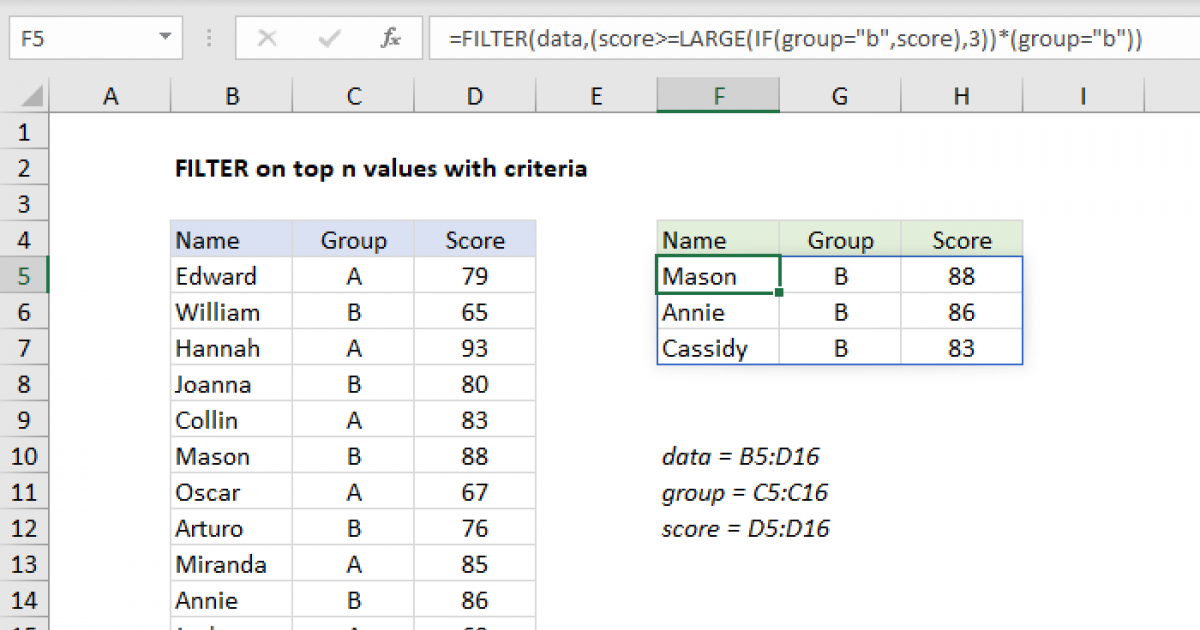The image size is (1200, 630).
Task: Click the result table 'Score' header in H4
Action: click(961, 240)
